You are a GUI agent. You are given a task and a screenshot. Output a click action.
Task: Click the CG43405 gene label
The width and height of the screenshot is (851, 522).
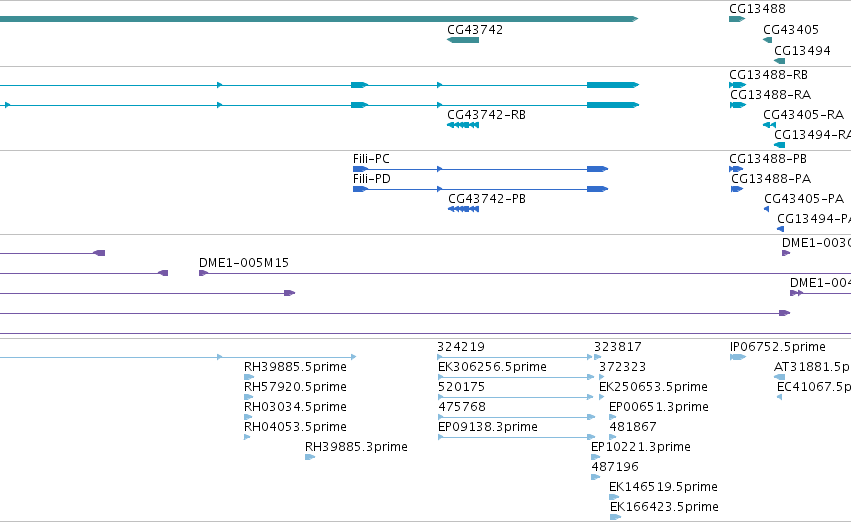tap(791, 30)
